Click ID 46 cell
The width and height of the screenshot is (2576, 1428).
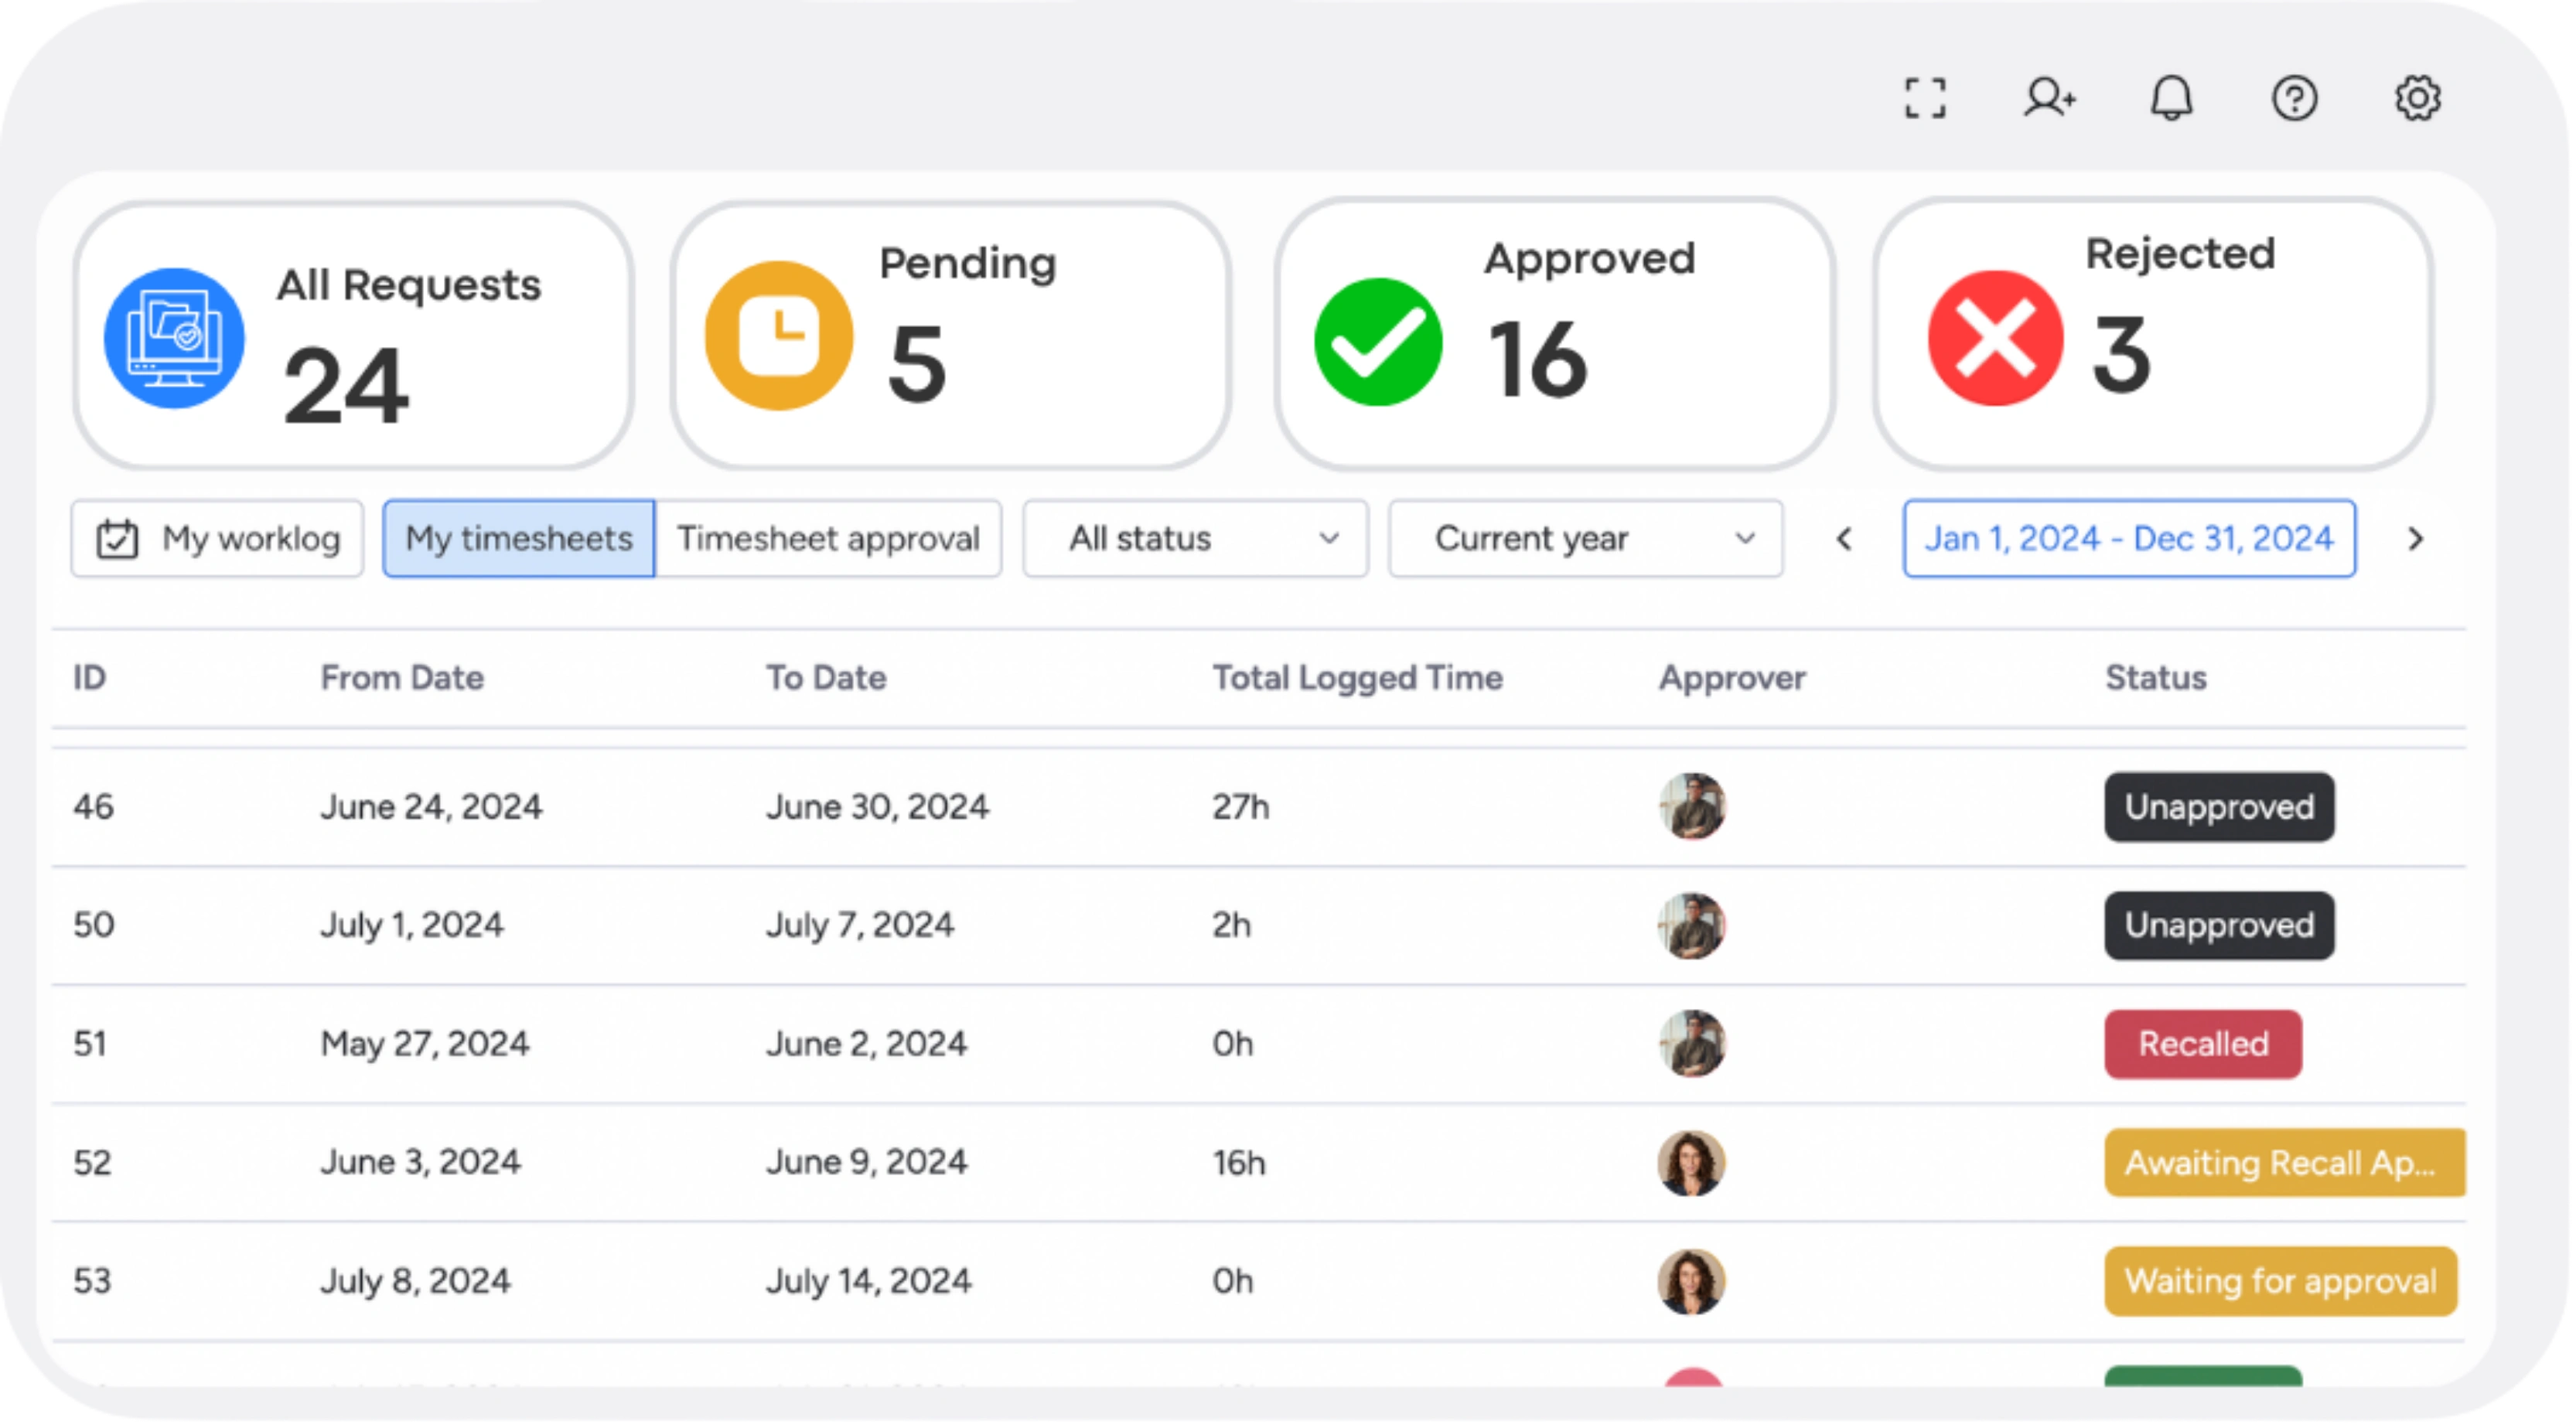click(93, 807)
